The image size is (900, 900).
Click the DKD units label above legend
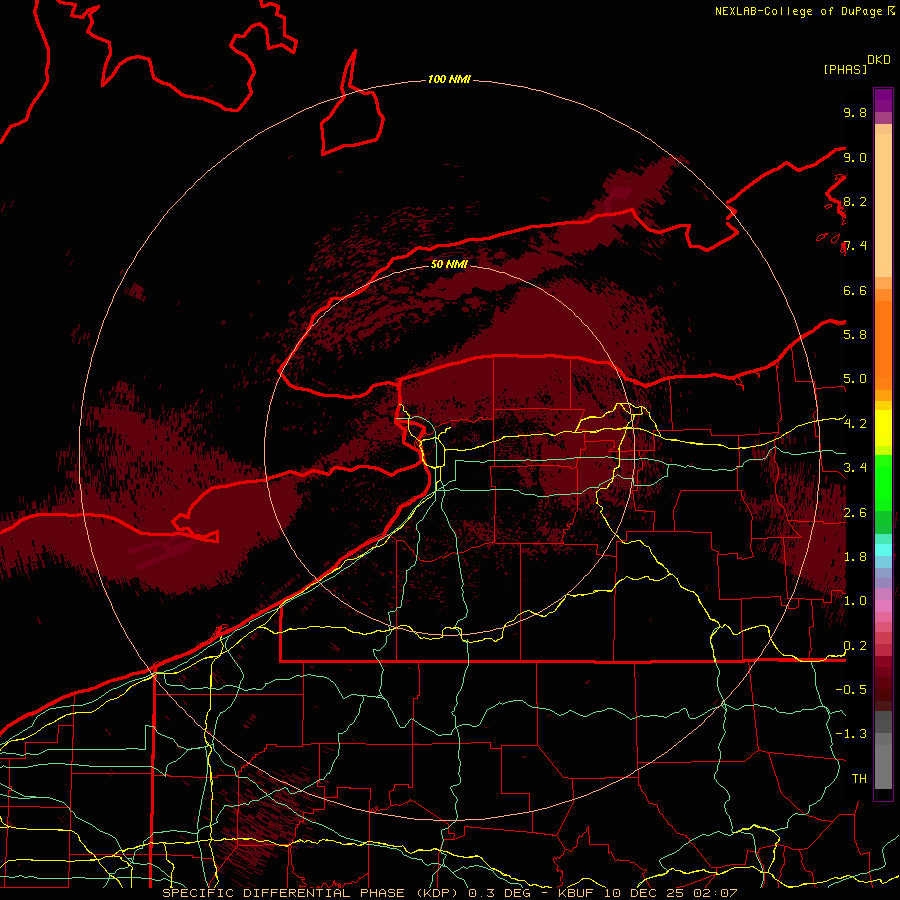coord(879,60)
